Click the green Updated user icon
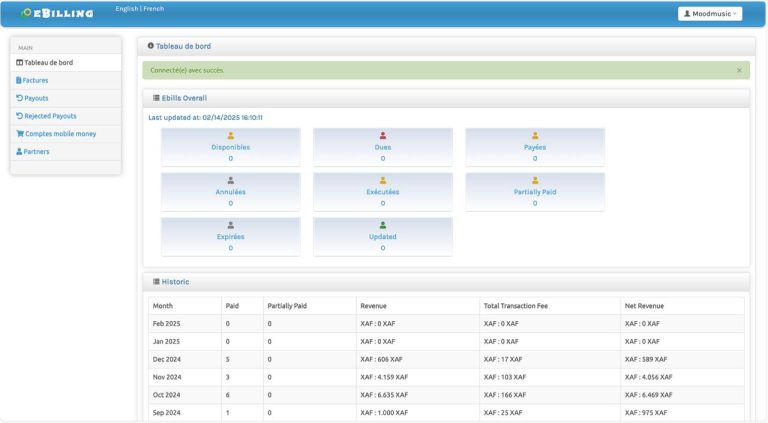 (x=383, y=225)
